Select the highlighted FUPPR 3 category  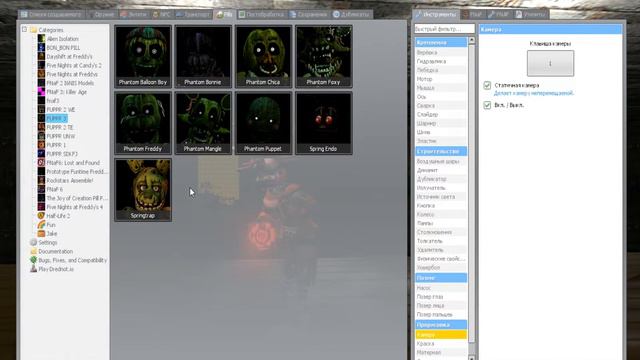pyautogui.click(x=56, y=118)
